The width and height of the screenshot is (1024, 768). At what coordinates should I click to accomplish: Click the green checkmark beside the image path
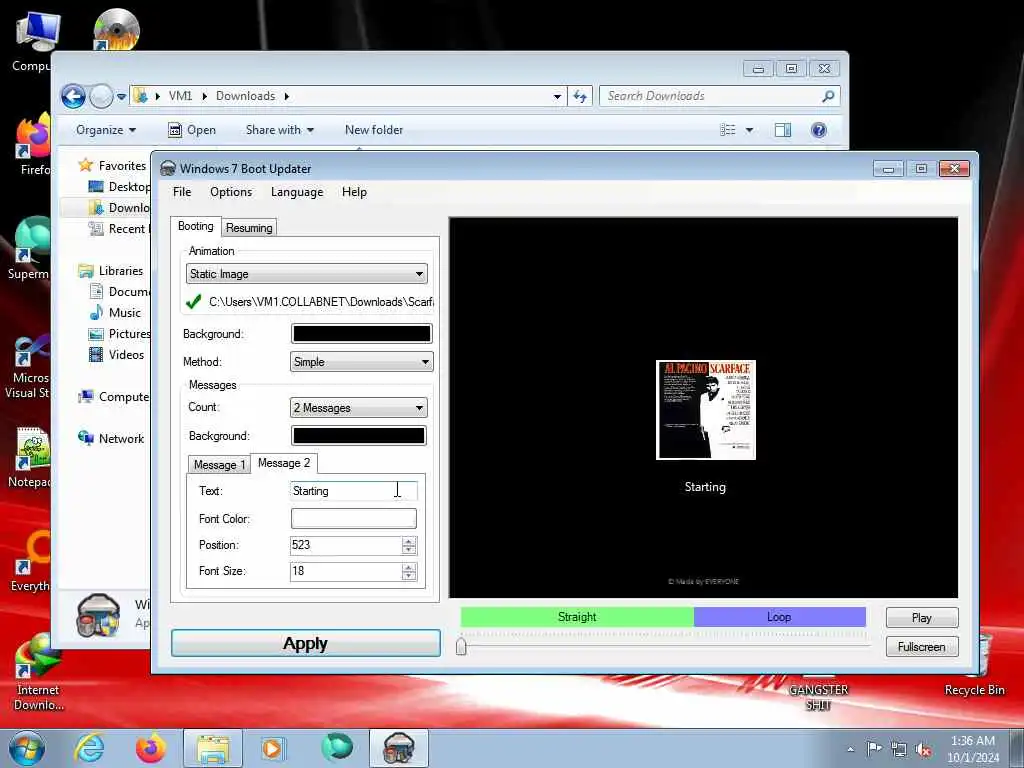[193, 302]
